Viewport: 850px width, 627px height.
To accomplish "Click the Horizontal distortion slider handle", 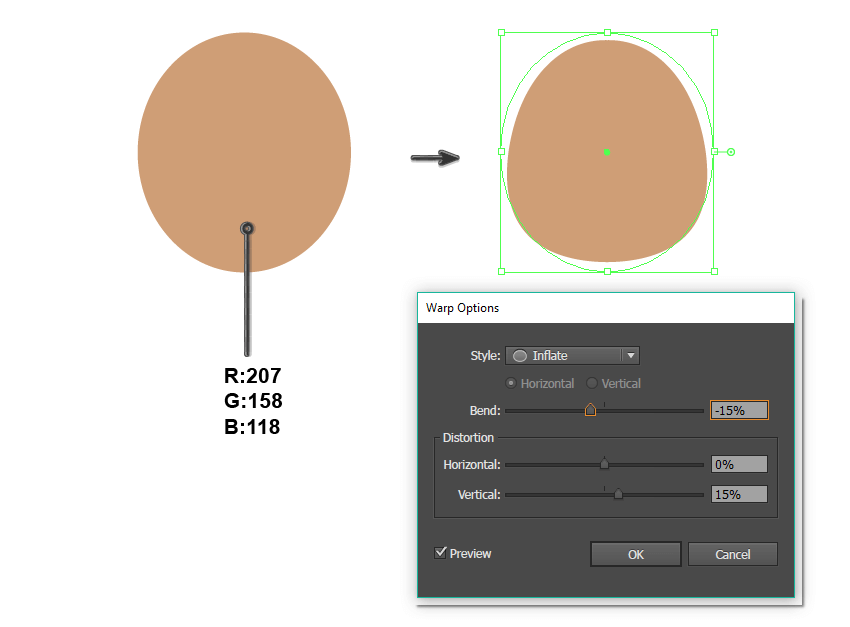I will point(604,464).
